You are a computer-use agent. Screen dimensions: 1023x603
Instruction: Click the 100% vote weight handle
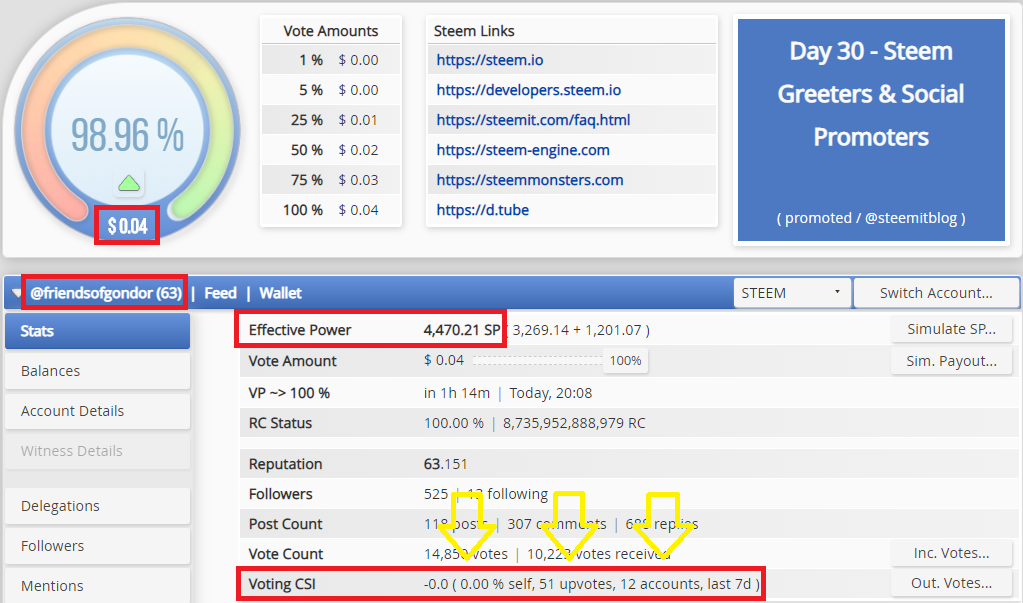click(625, 360)
